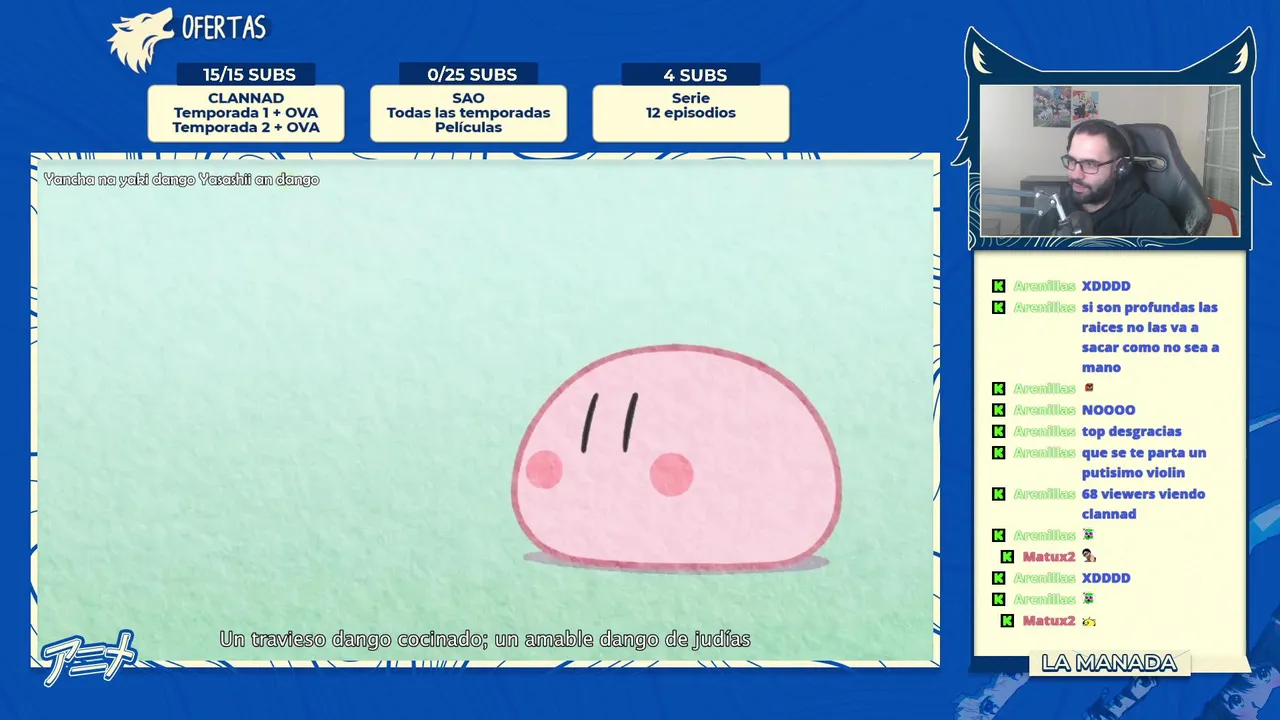1280x720 pixels.
Task: Click the face emote in Matux2's message above the lower XDDDD
Action: [x=1088, y=556]
